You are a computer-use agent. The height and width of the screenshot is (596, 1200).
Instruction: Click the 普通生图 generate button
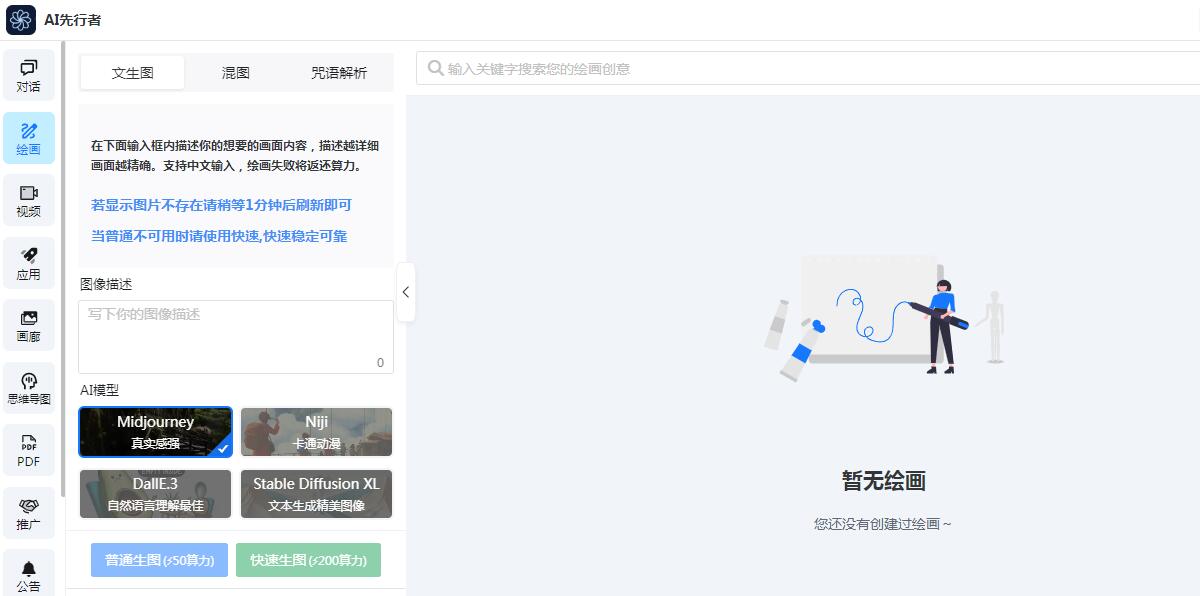pos(159,560)
